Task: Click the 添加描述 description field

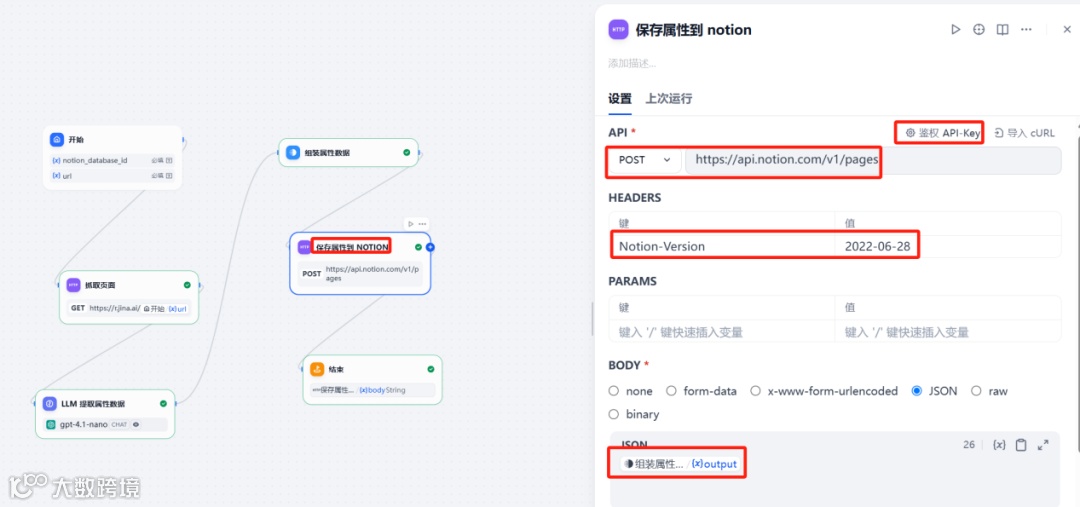Action: (x=632, y=63)
